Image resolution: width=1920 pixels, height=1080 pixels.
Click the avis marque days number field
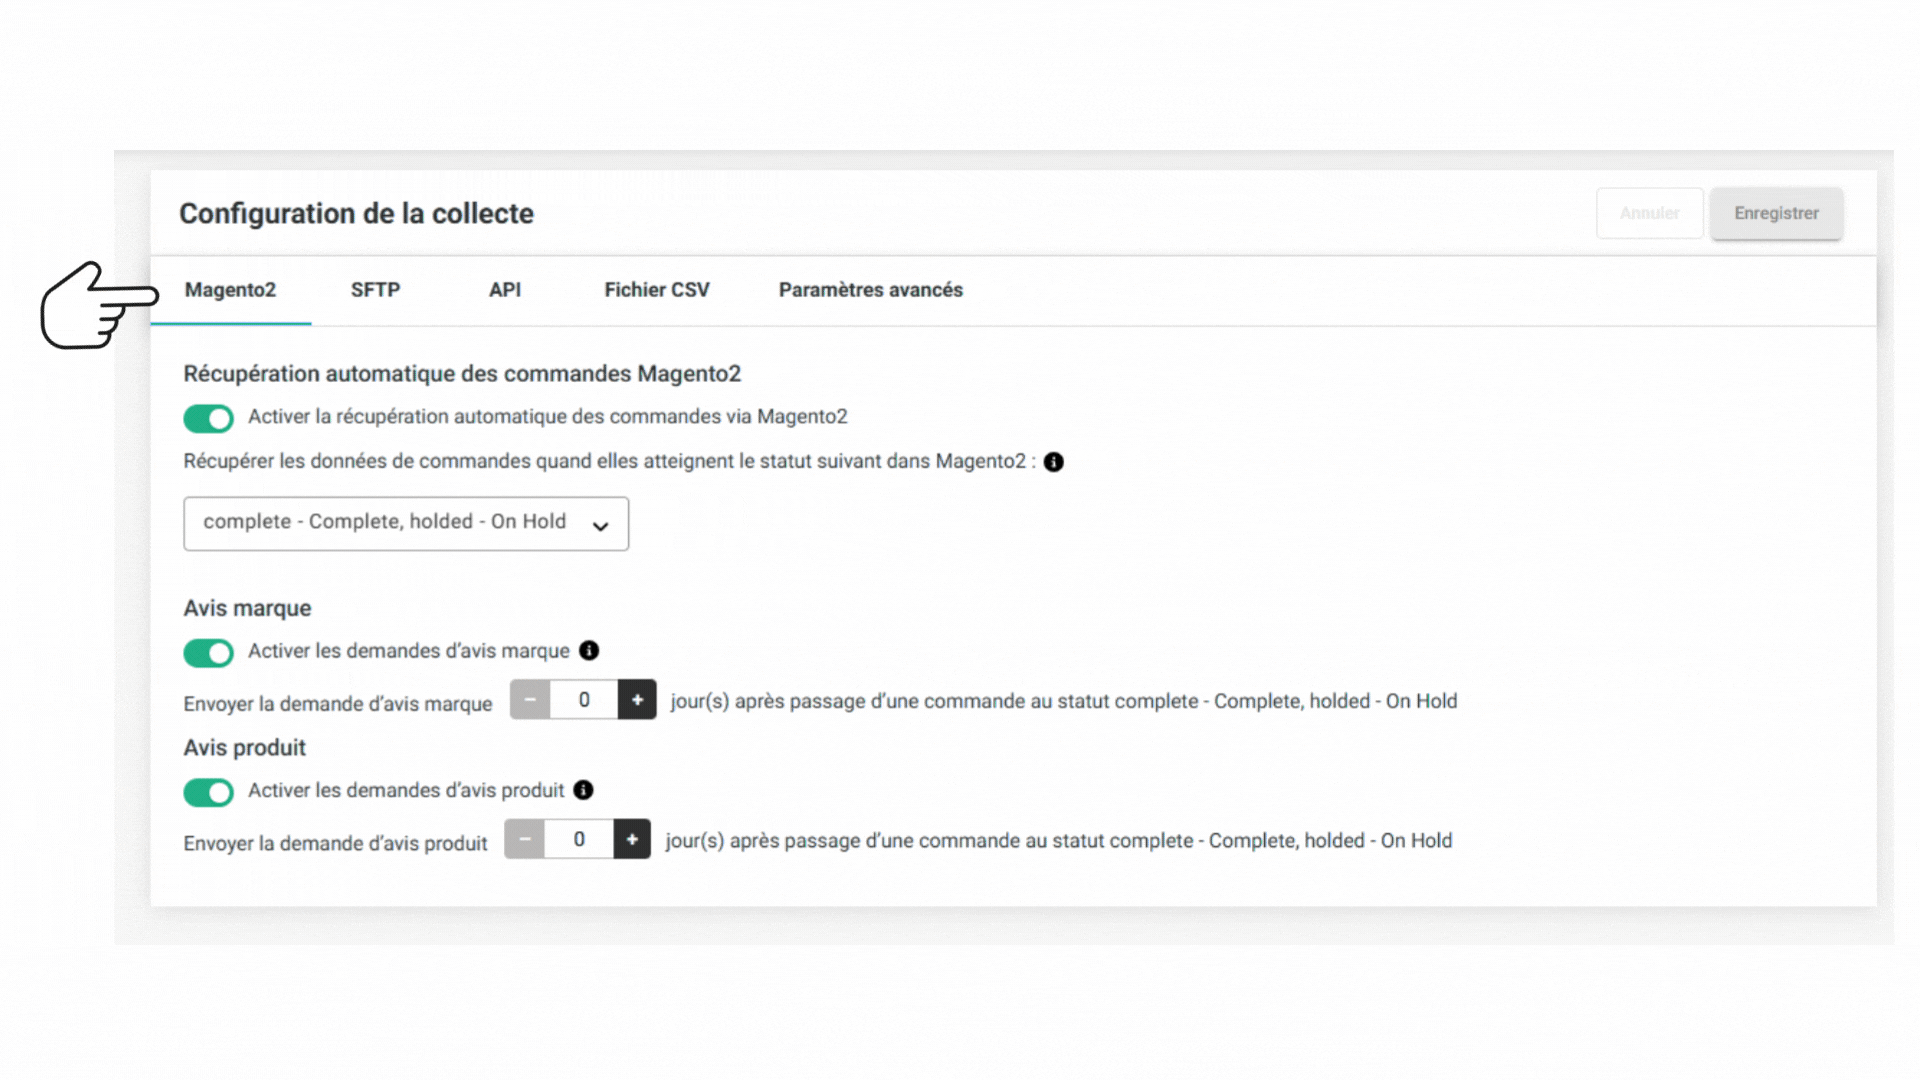pyautogui.click(x=584, y=700)
